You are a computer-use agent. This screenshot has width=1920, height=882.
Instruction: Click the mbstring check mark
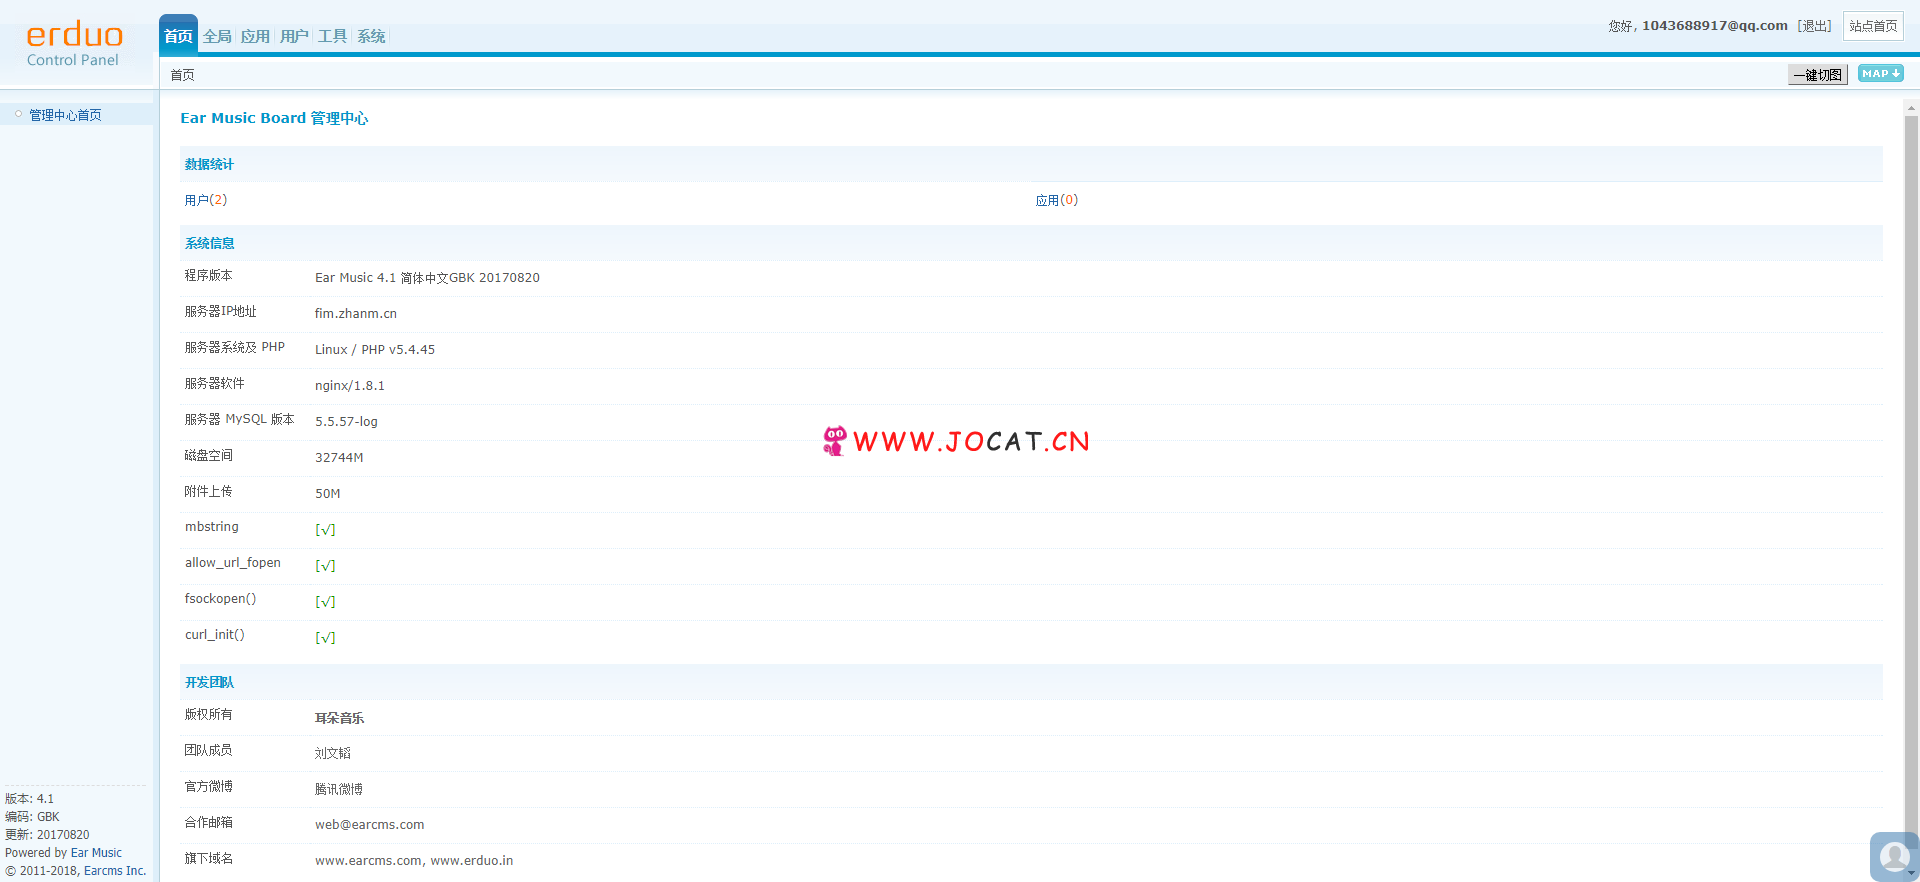pyautogui.click(x=325, y=530)
